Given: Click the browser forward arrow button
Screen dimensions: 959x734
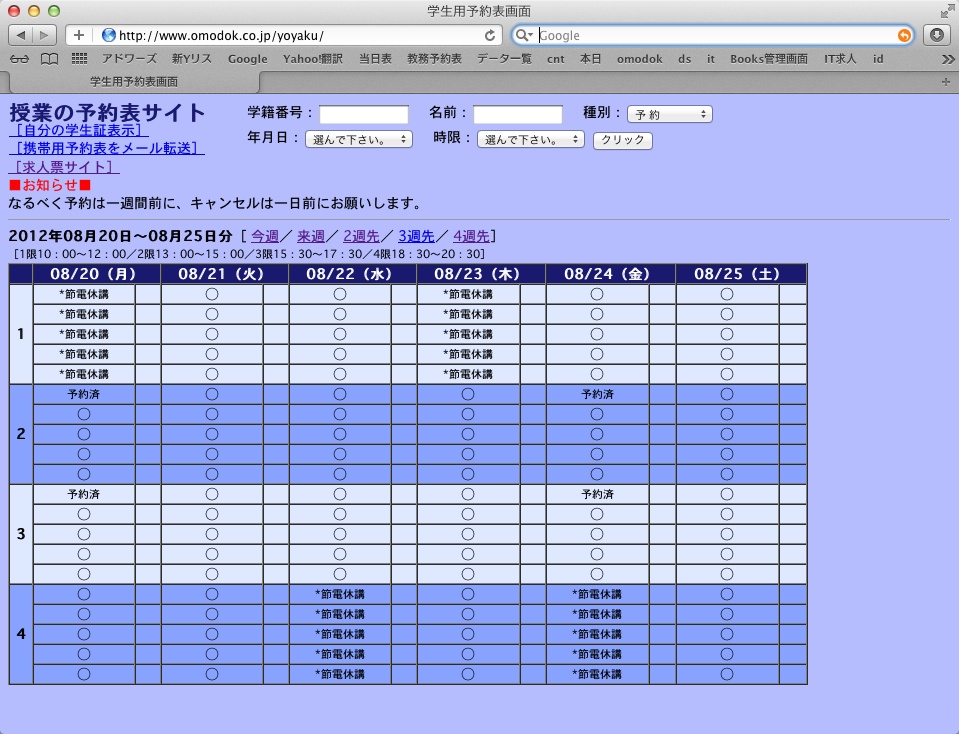Looking at the screenshot, I should point(45,35).
